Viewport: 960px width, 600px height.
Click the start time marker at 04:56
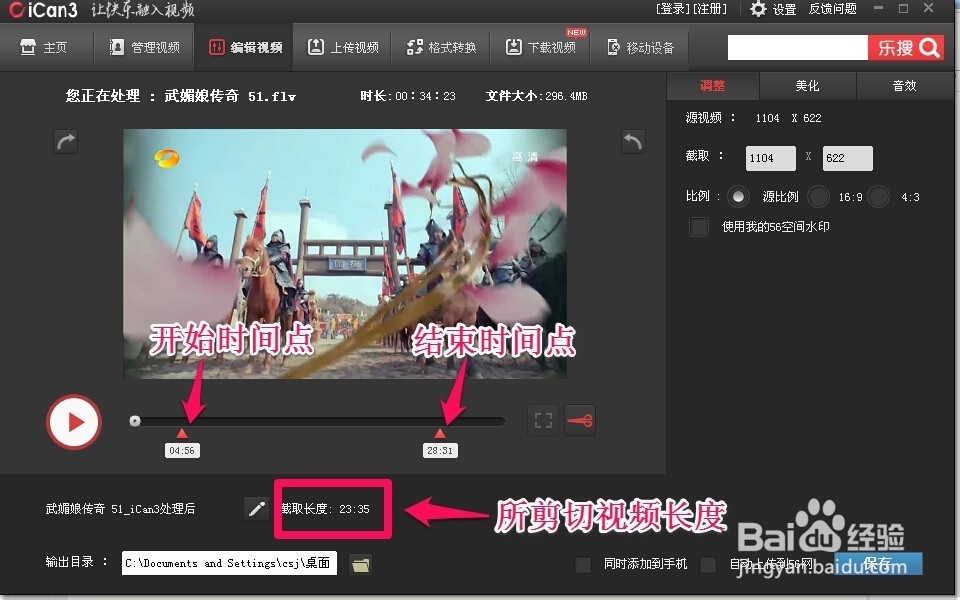coord(182,433)
